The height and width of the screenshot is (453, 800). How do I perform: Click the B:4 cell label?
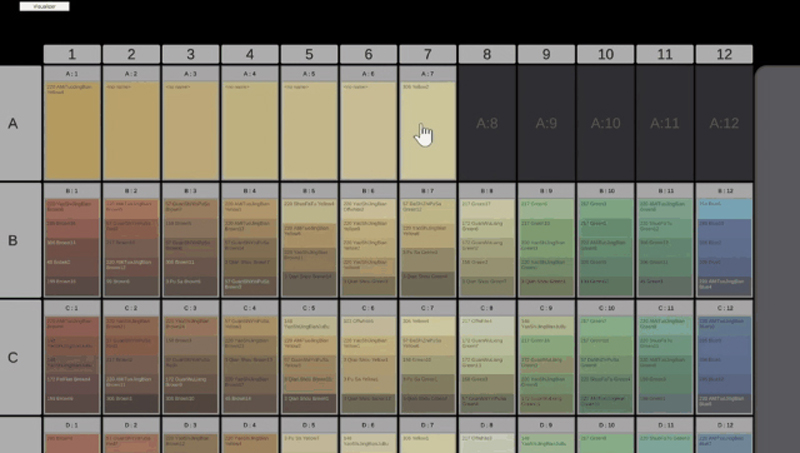click(x=250, y=190)
